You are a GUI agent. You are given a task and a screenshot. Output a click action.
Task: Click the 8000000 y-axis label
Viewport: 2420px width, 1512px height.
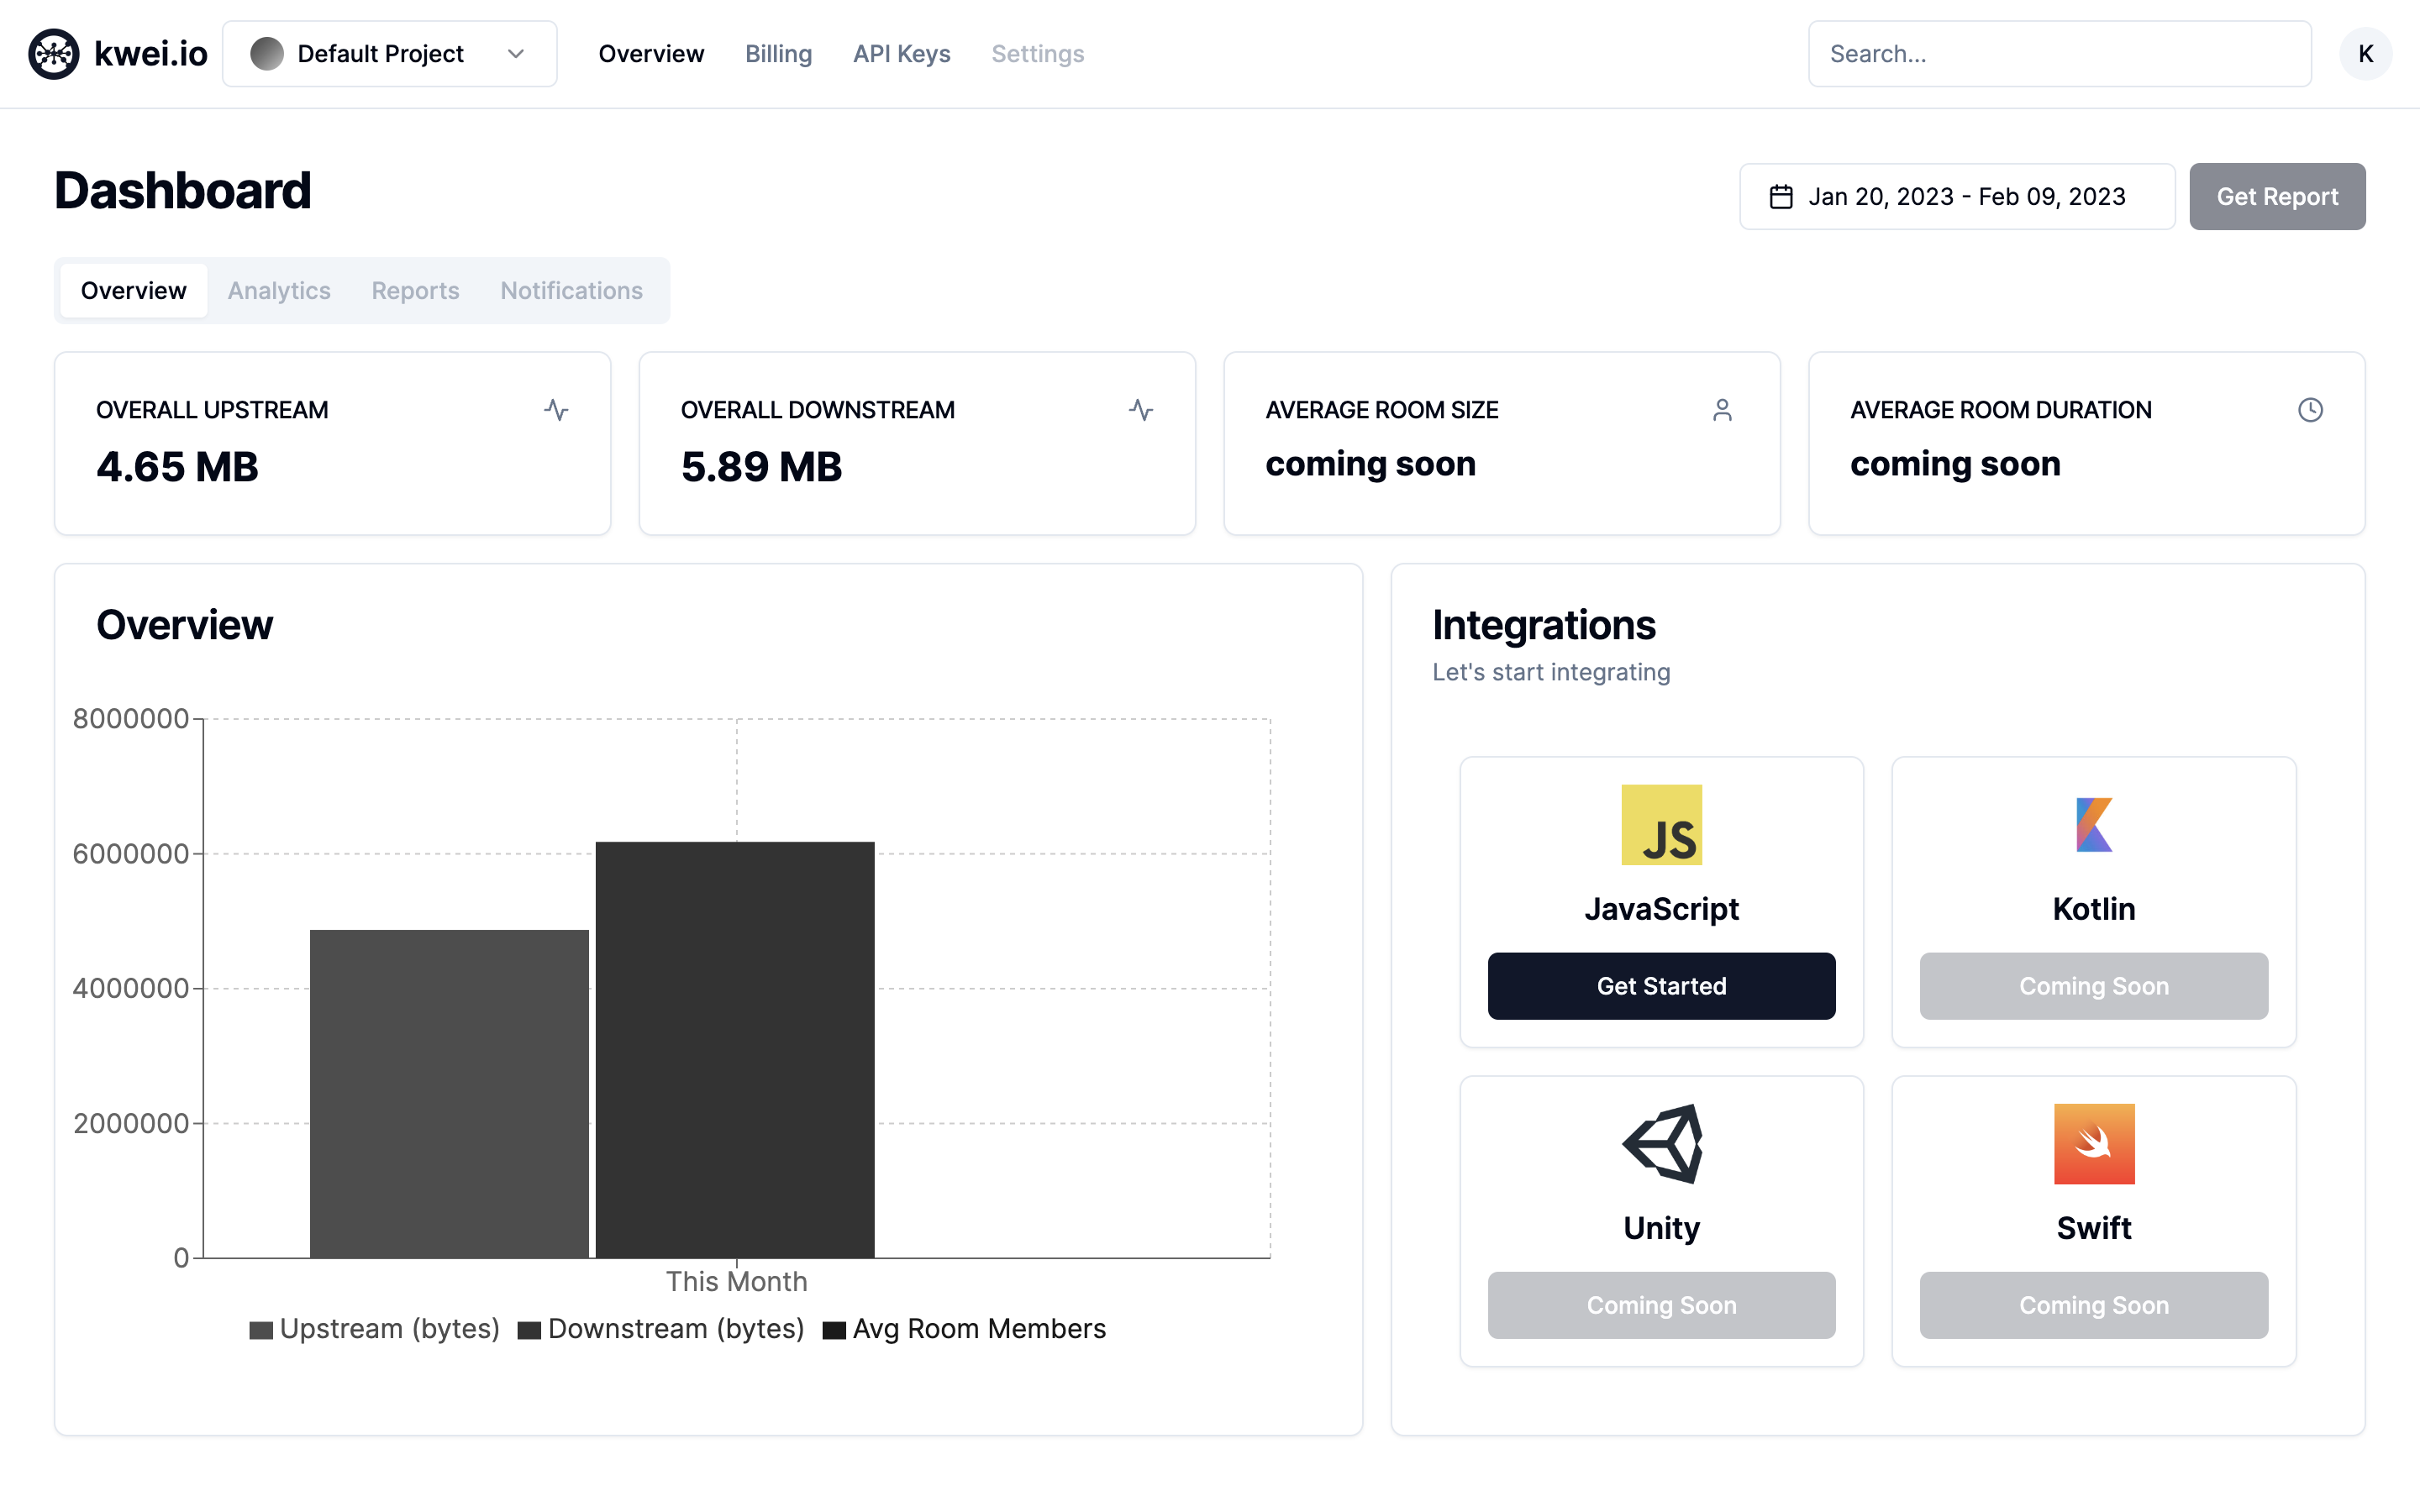pyautogui.click(x=131, y=719)
